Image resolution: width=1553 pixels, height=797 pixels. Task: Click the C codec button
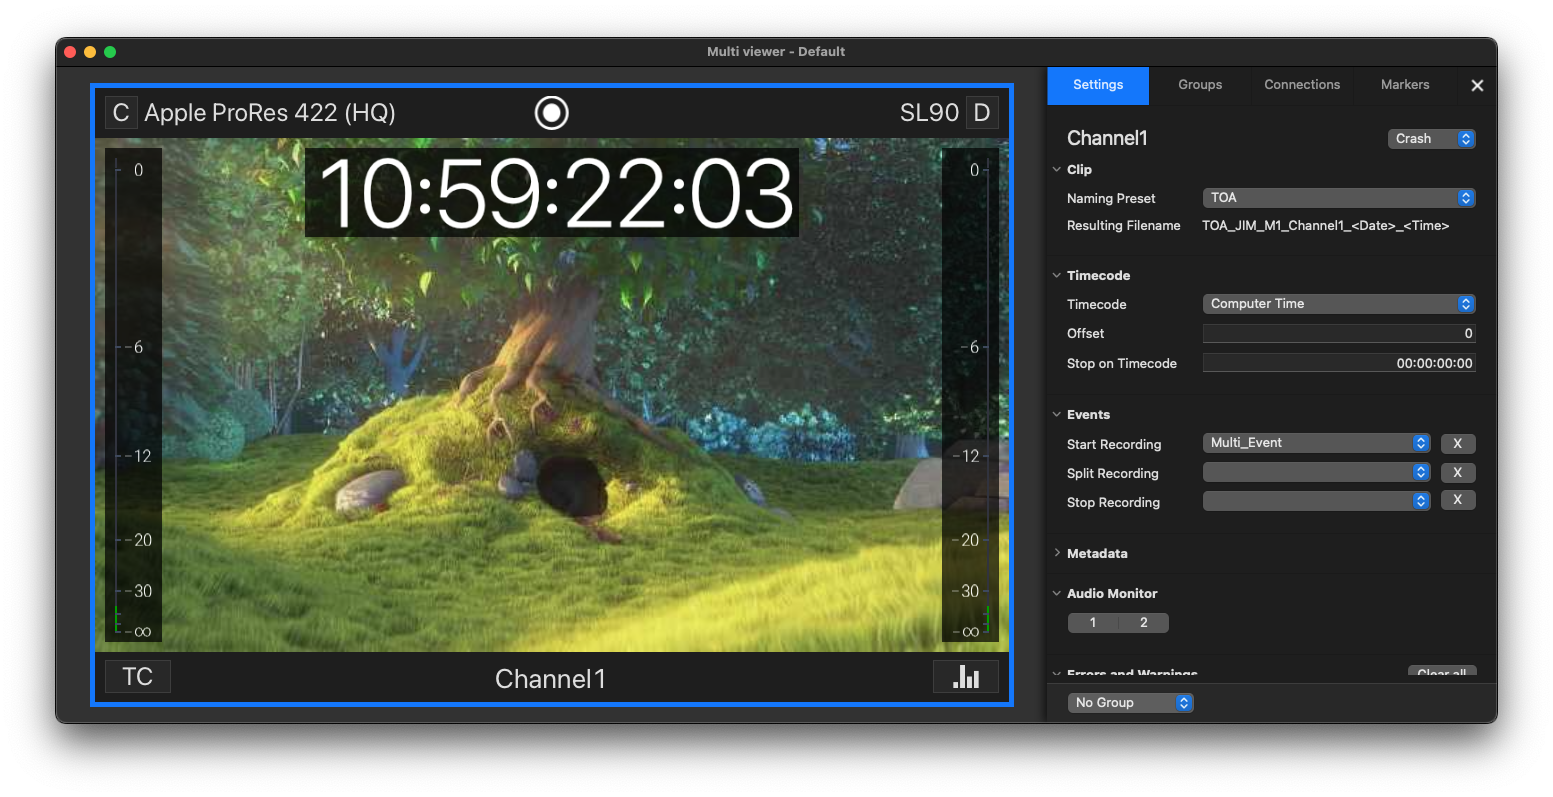(x=121, y=113)
